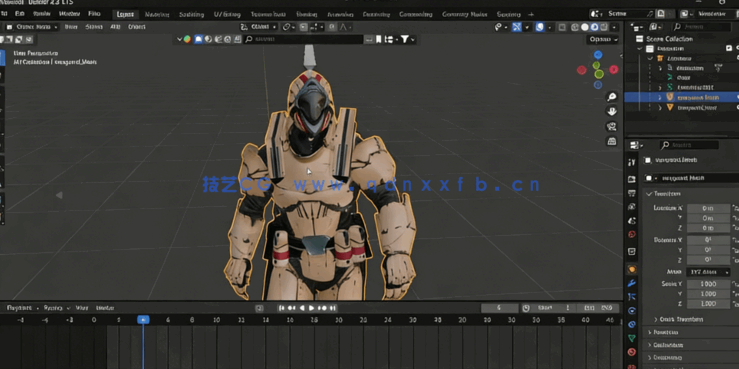The image size is (739, 369).
Task: Open the Tool properties tab
Action: click(x=632, y=162)
